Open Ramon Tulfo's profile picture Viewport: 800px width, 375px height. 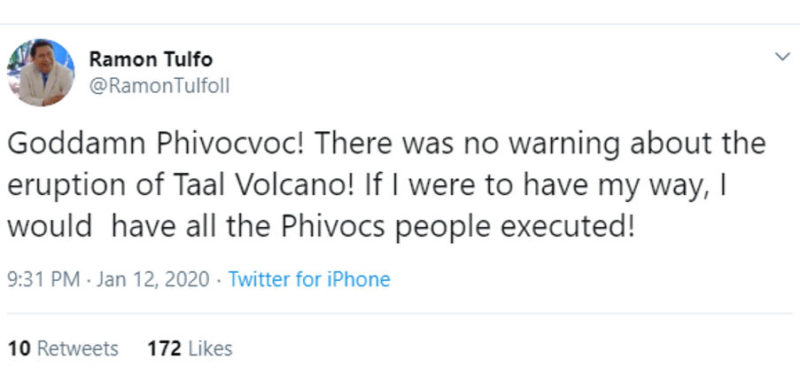click(41, 72)
